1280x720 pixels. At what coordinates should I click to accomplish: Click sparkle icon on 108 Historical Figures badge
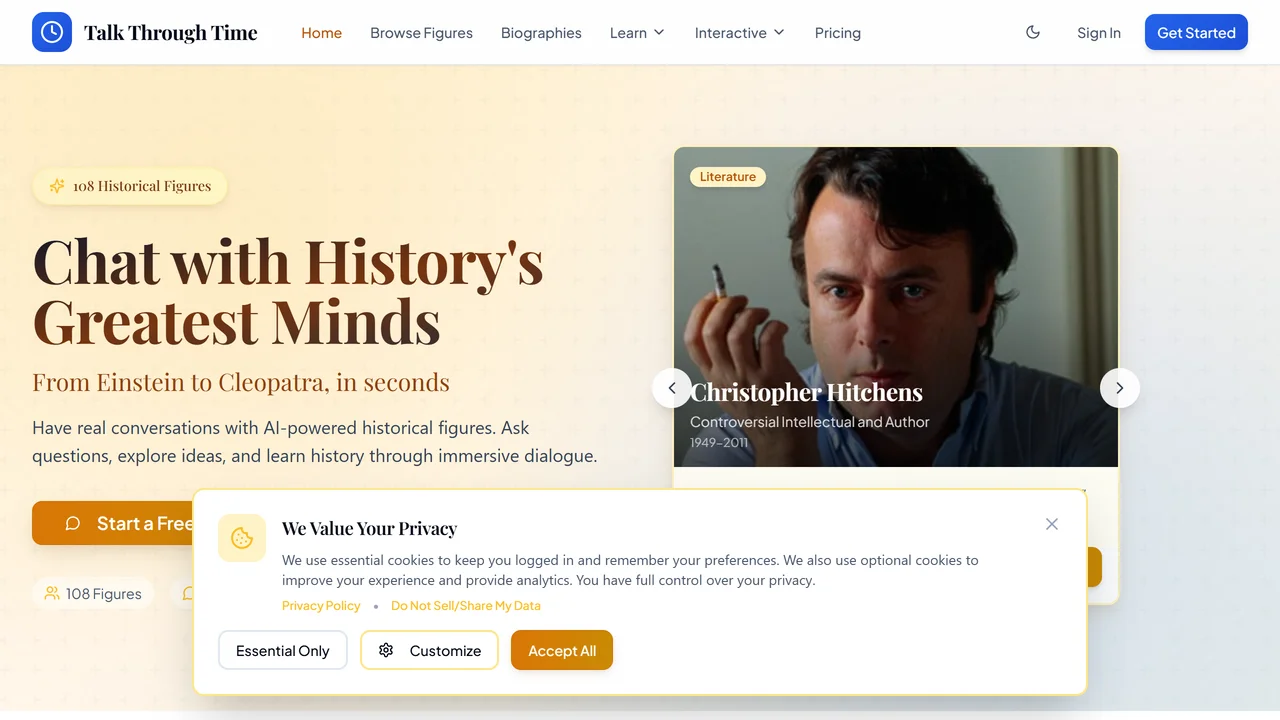point(57,186)
